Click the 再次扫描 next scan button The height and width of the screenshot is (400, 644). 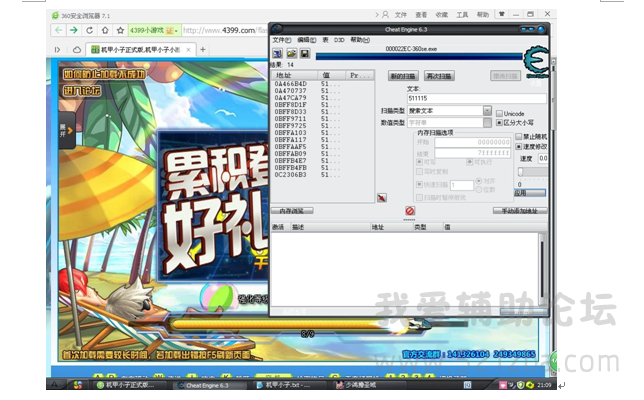pos(439,76)
